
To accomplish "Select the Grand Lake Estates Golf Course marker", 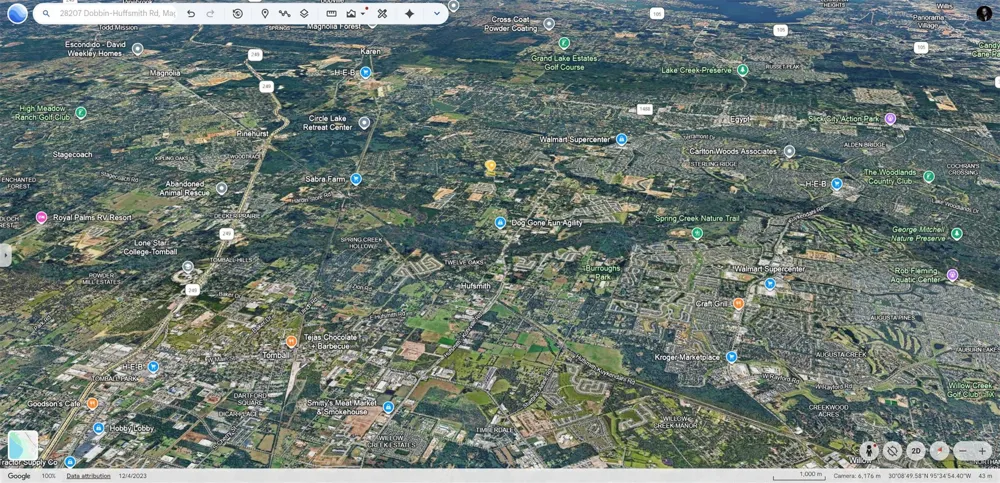I will (x=564, y=43).
